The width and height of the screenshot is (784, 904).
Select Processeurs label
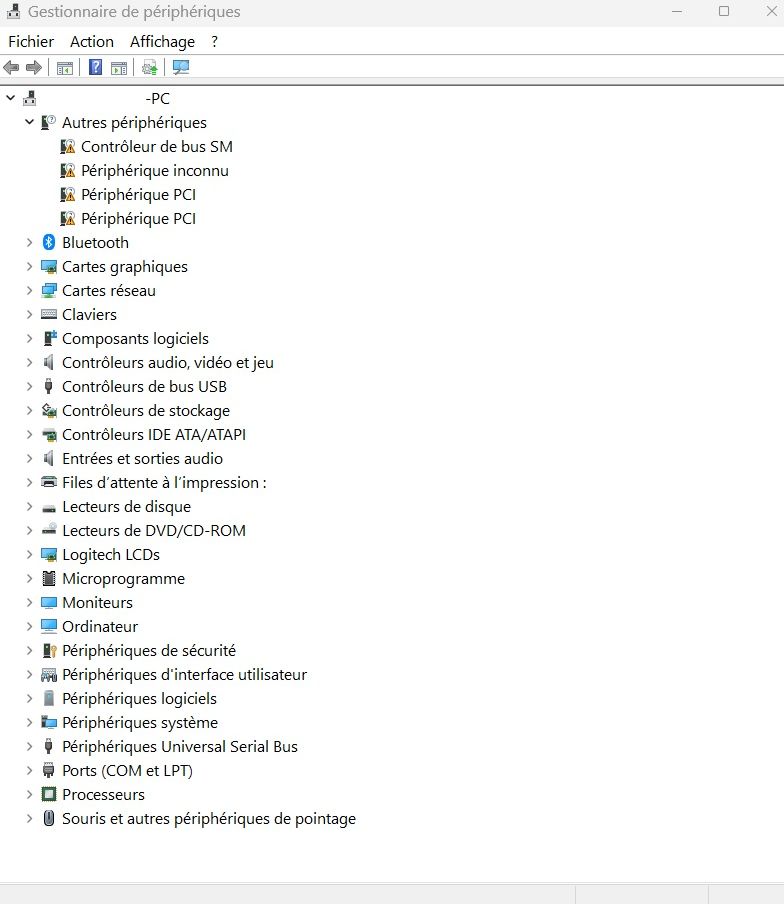point(104,794)
